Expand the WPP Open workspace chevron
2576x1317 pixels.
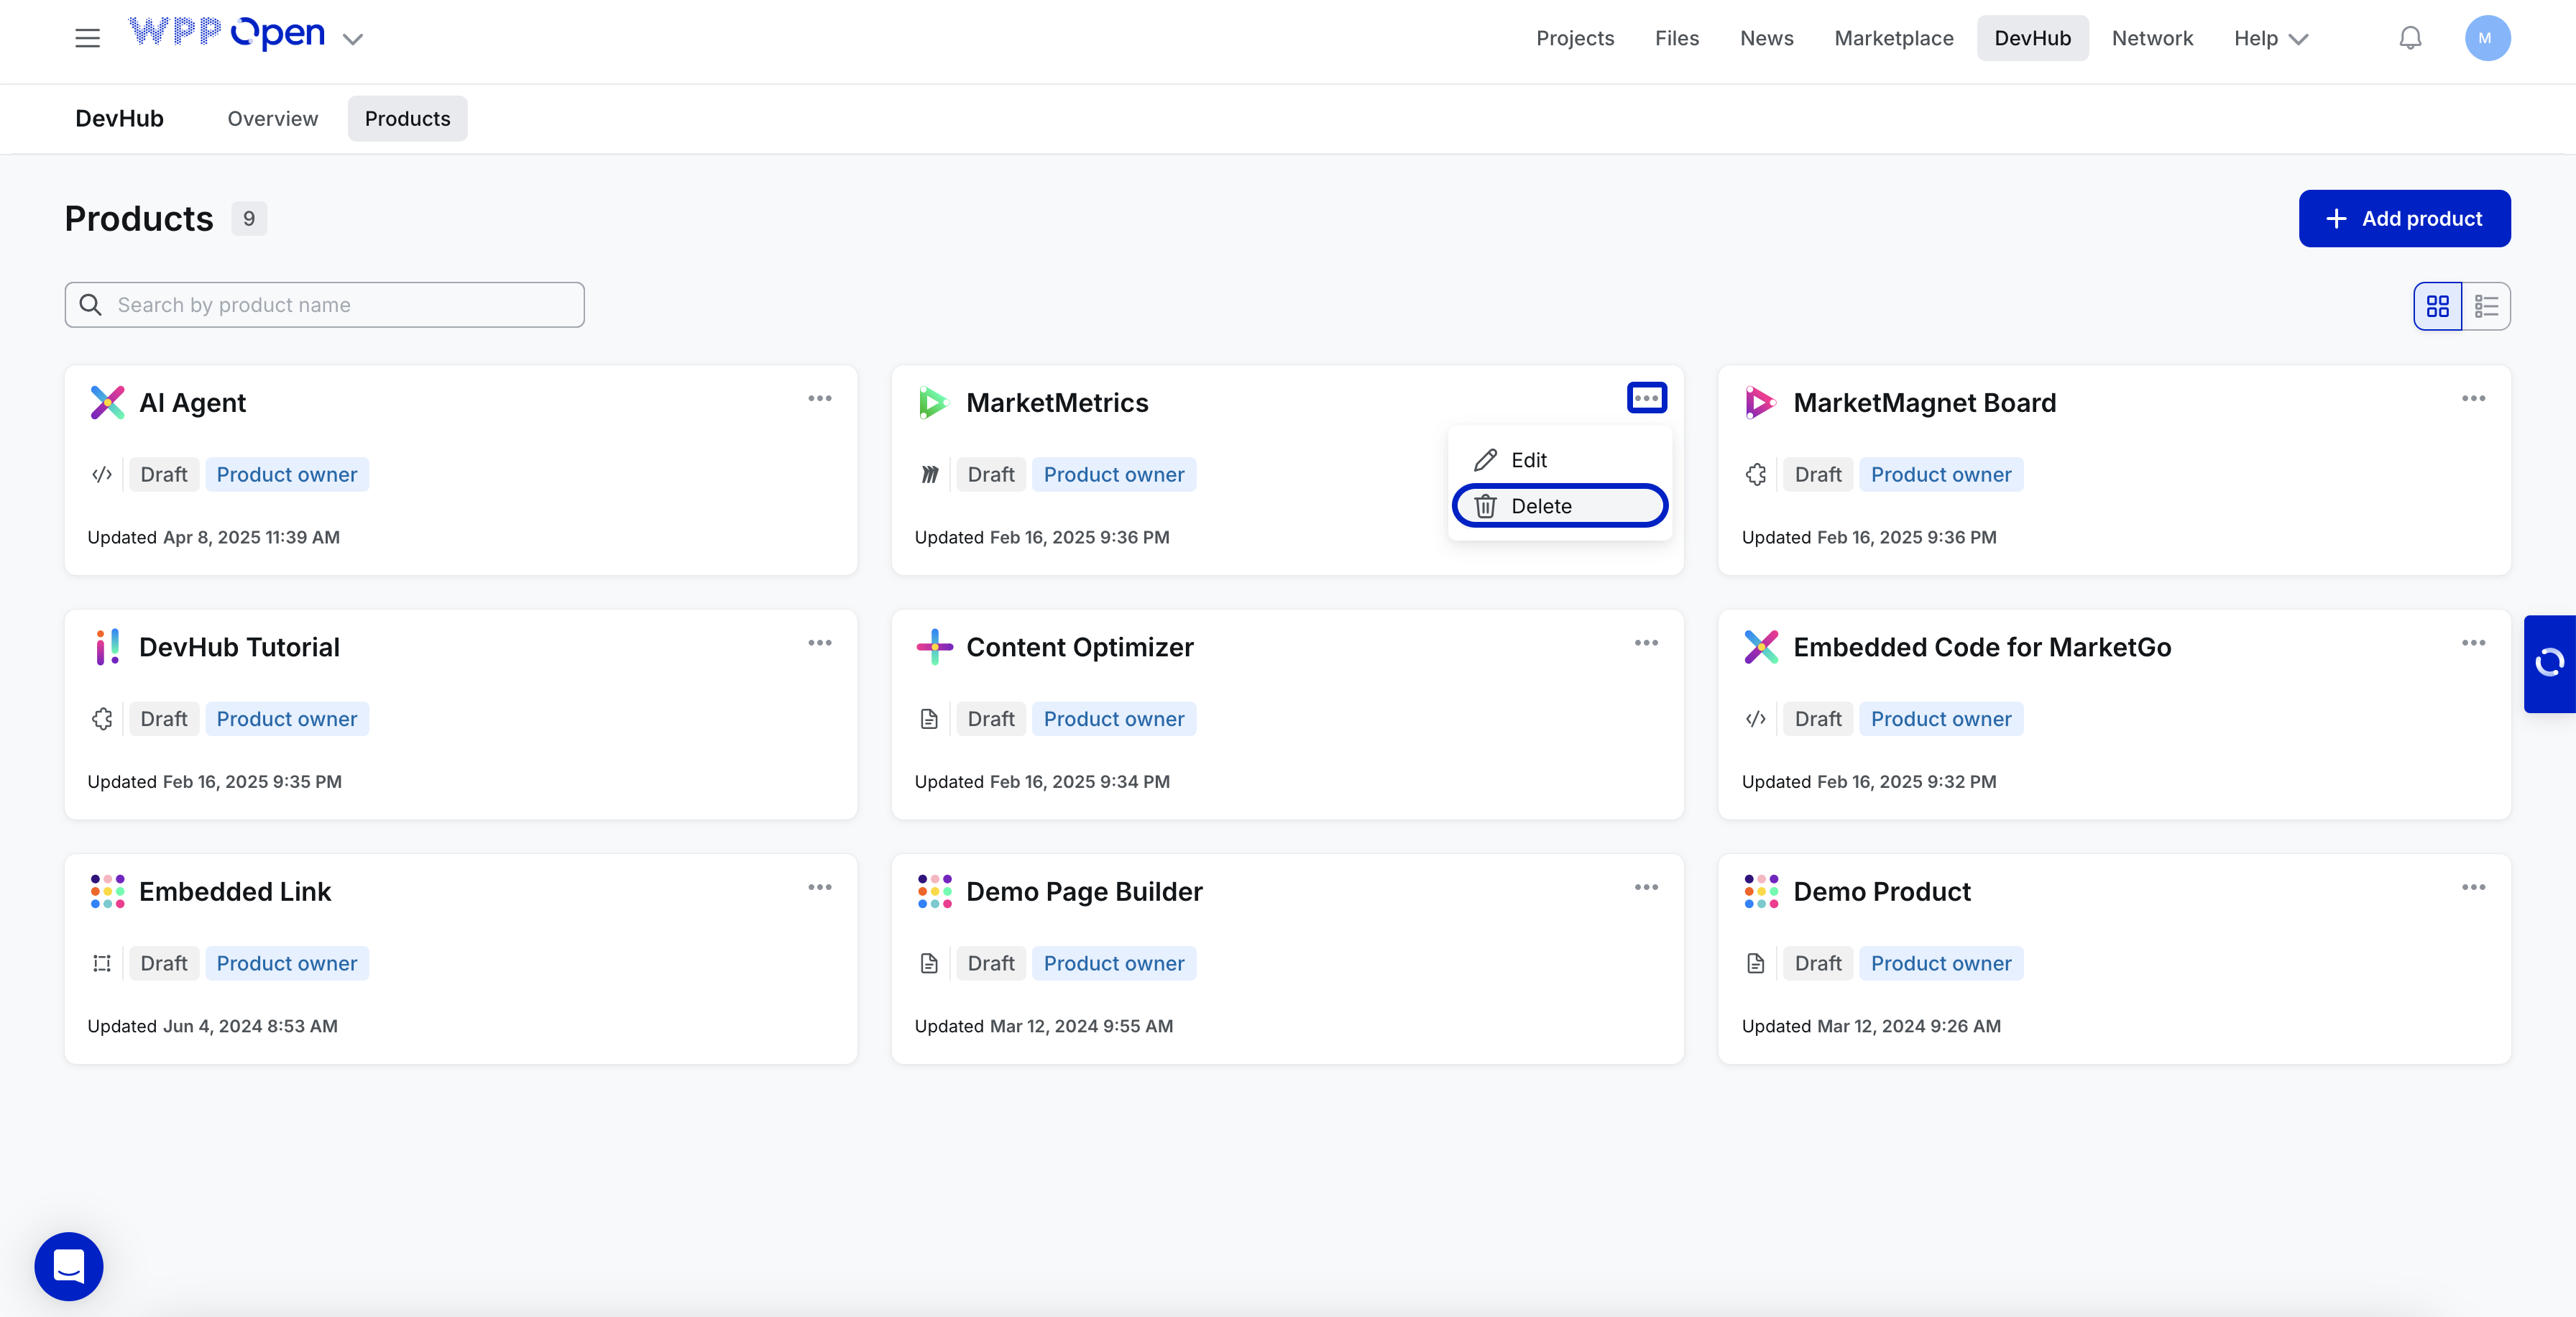(x=352, y=39)
